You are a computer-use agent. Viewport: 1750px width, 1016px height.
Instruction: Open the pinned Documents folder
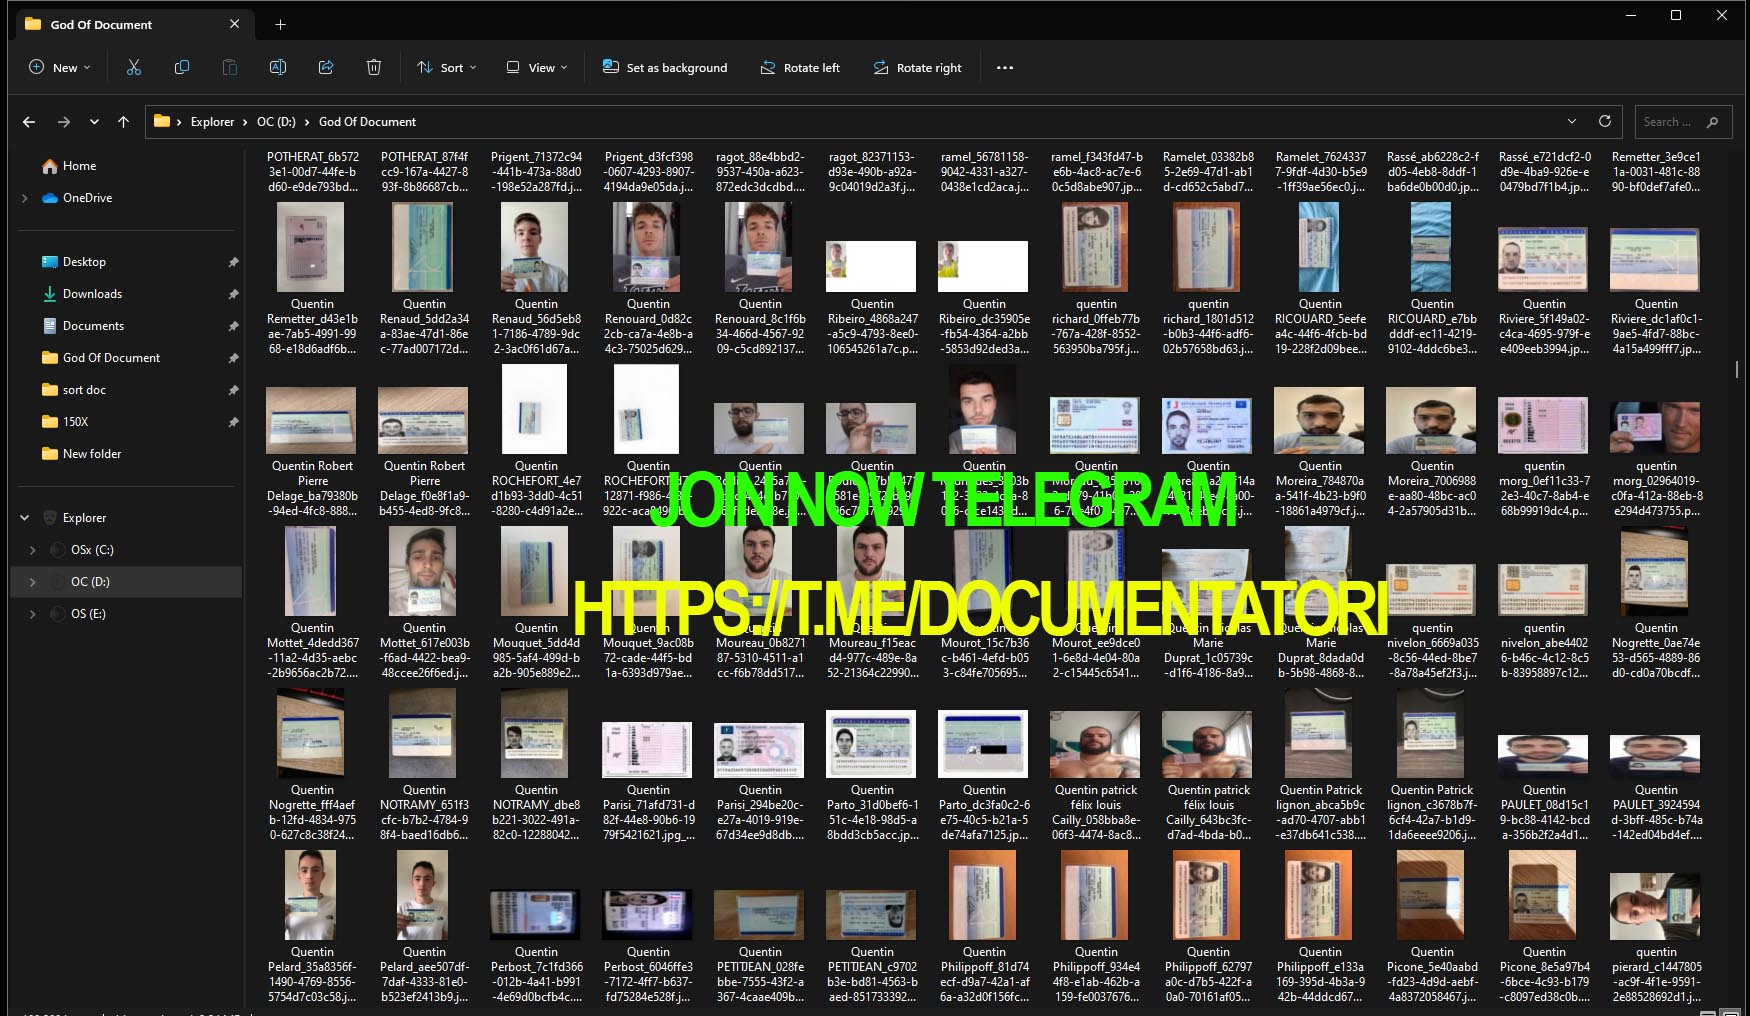93,326
